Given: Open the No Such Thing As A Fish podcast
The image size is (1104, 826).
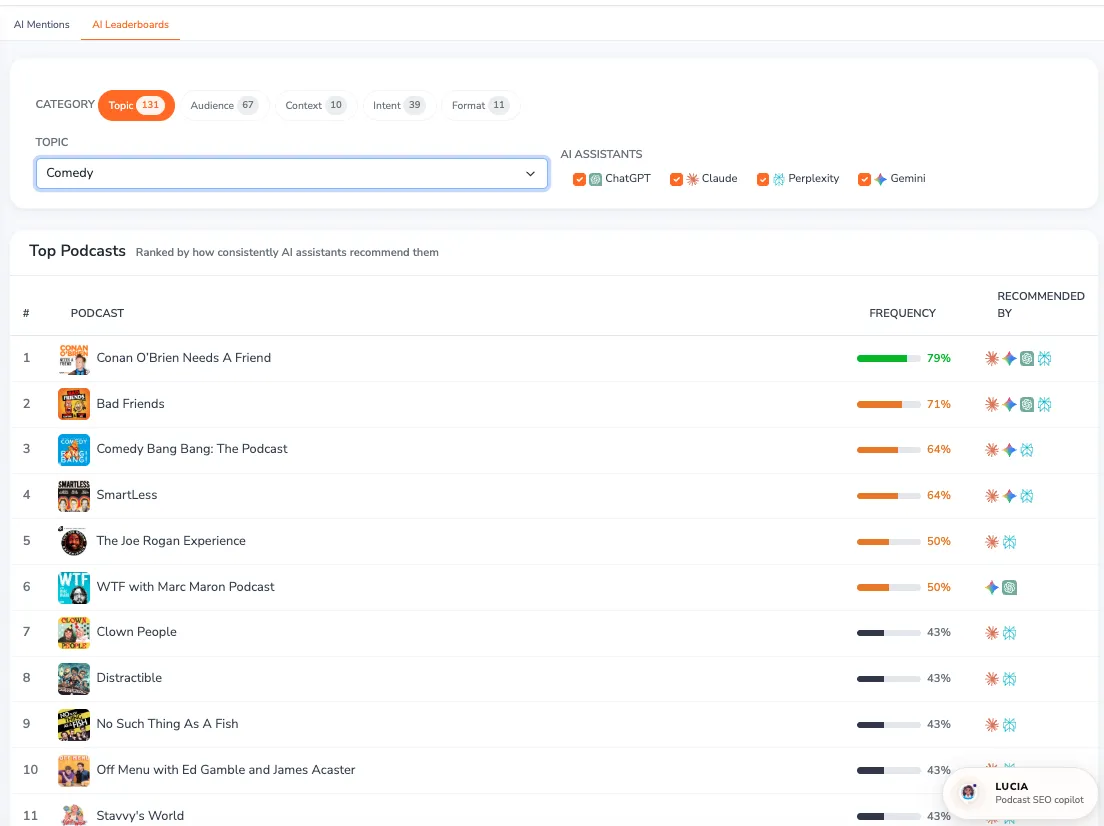Looking at the screenshot, I should [167, 723].
